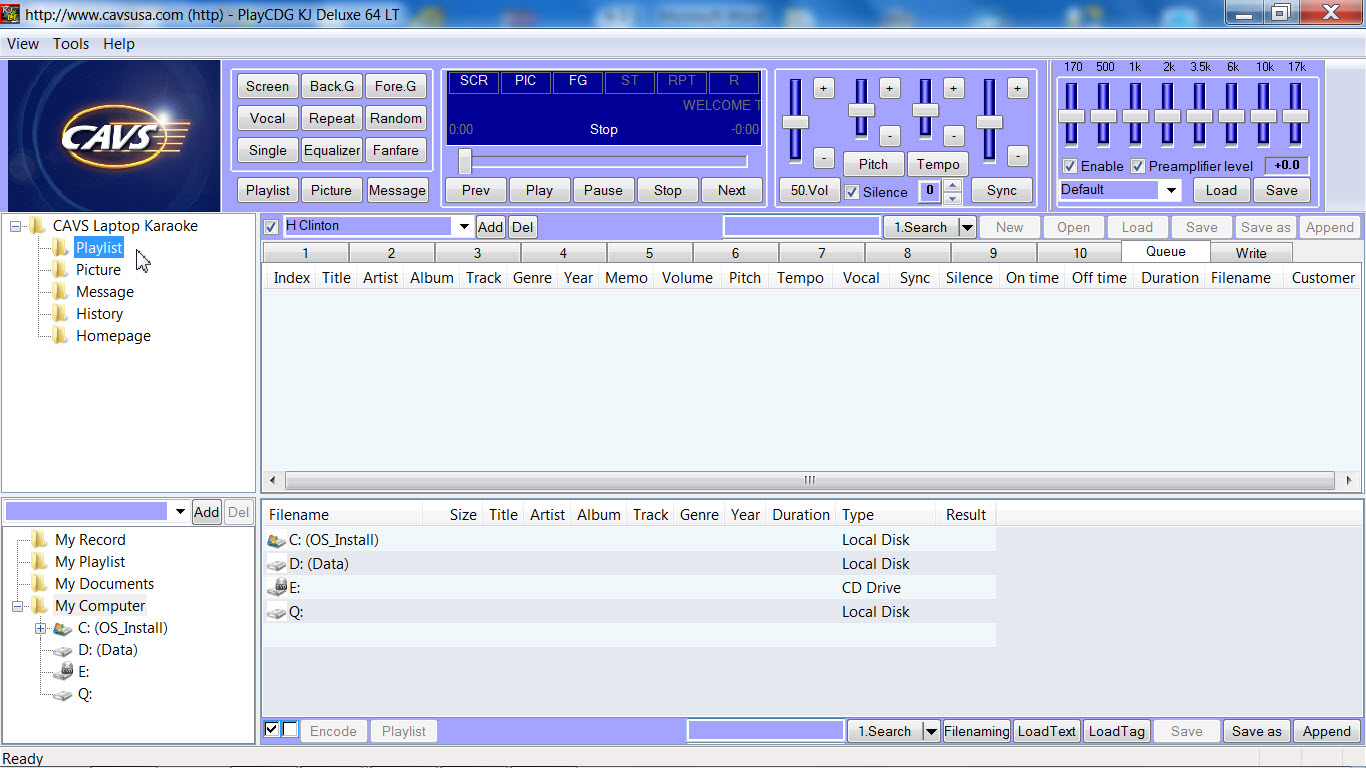Click the Q: drive icon in tree

coord(63,694)
